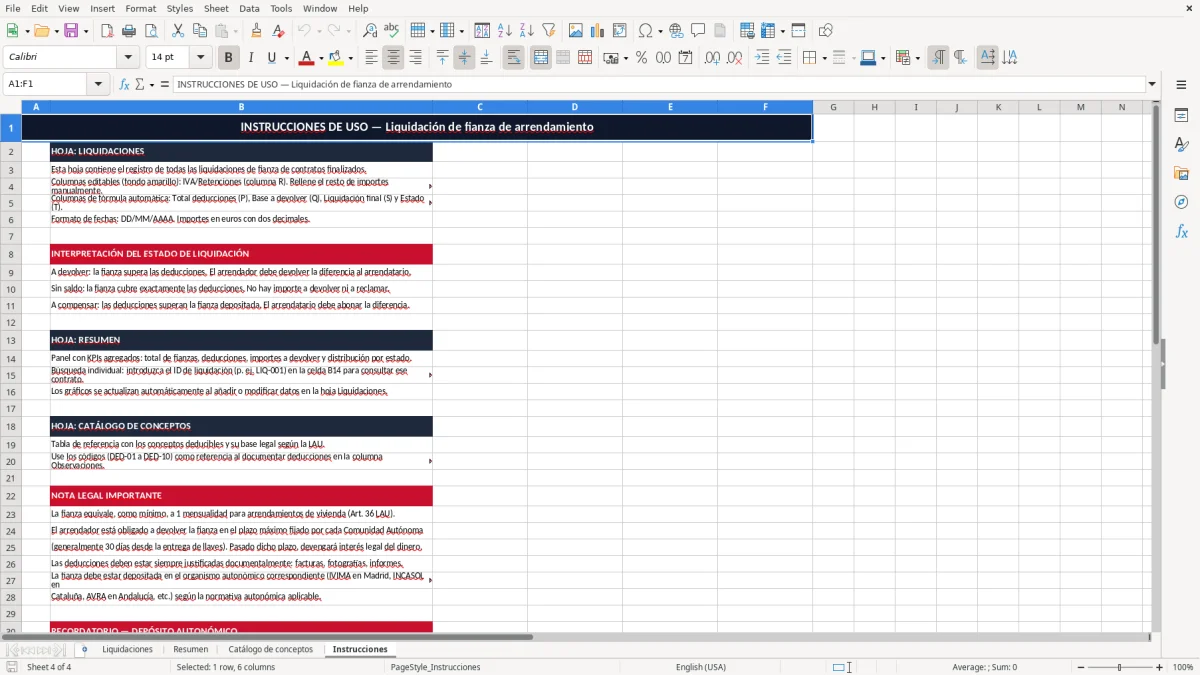
Task: Expand Name Box dropdown
Action: (x=100, y=84)
